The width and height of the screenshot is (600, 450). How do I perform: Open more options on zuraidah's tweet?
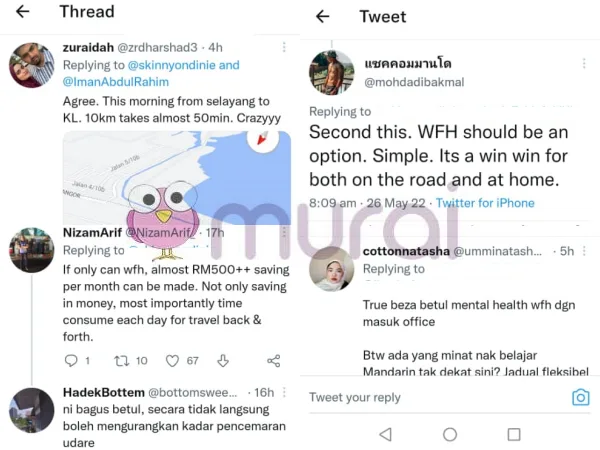(284, 47)
